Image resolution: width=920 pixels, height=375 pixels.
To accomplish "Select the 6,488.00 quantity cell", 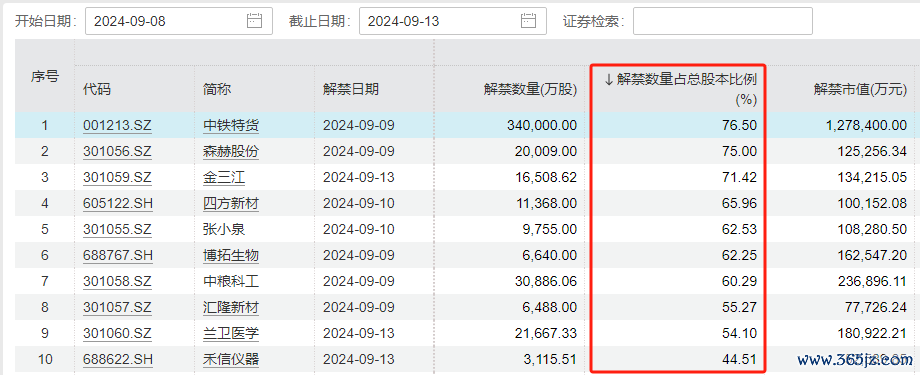I will tap(550, 307).
